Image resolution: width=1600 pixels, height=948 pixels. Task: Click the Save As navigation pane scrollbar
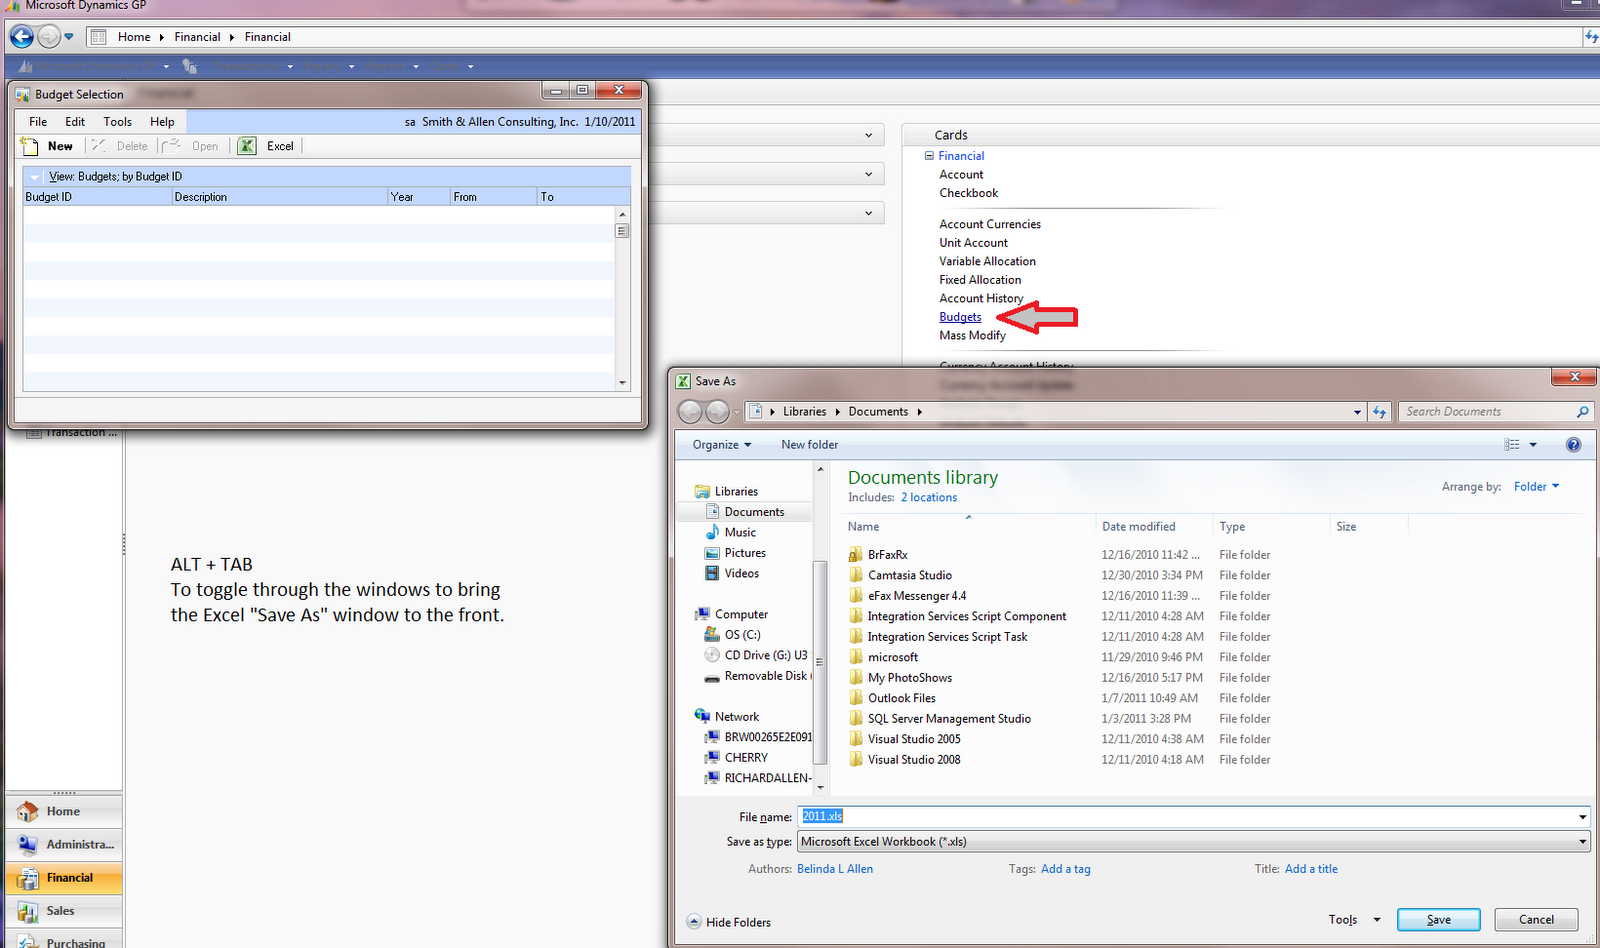coord(820,660)
